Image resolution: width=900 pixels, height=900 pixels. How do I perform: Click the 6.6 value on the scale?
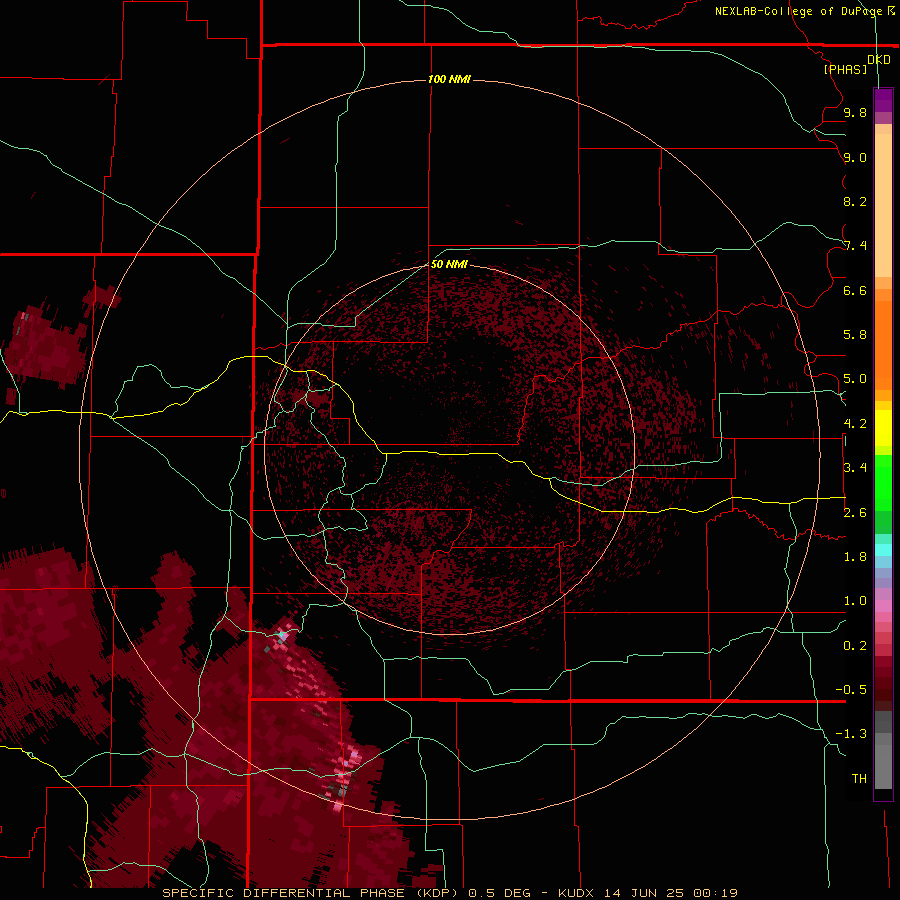pyautogui.click(x=855, y=290)
